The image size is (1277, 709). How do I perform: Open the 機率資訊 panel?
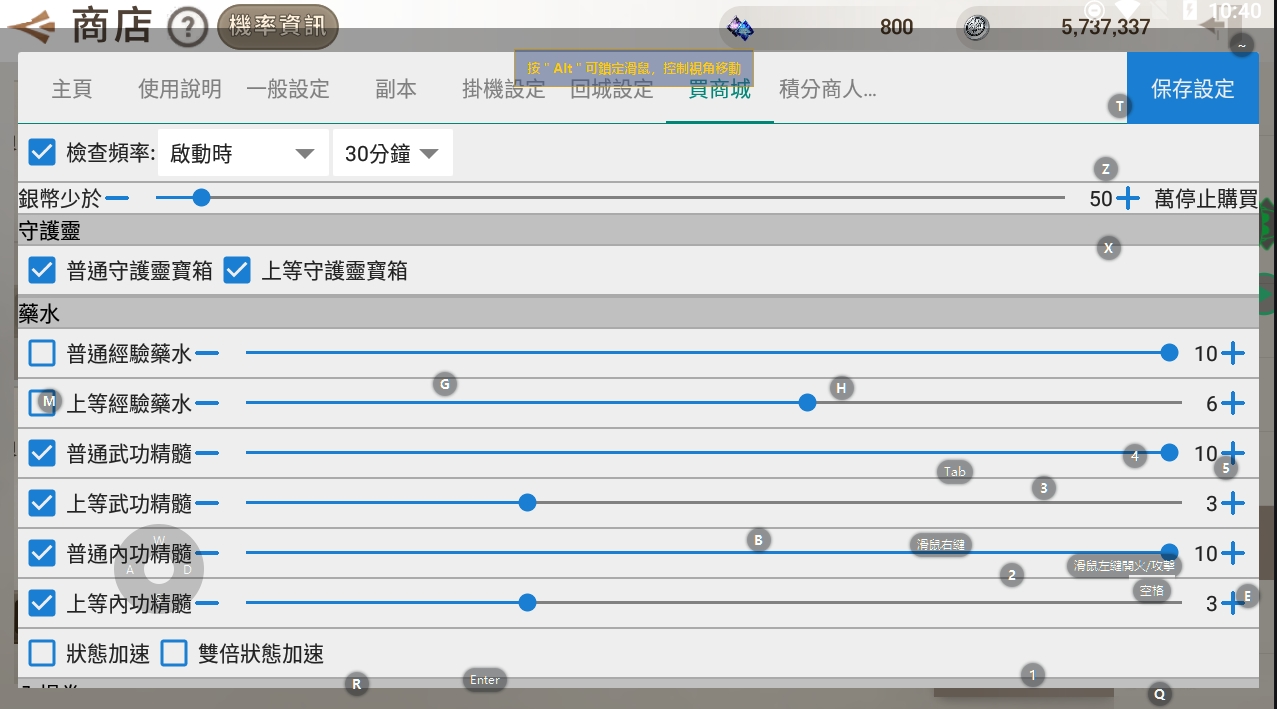[277, 28]
